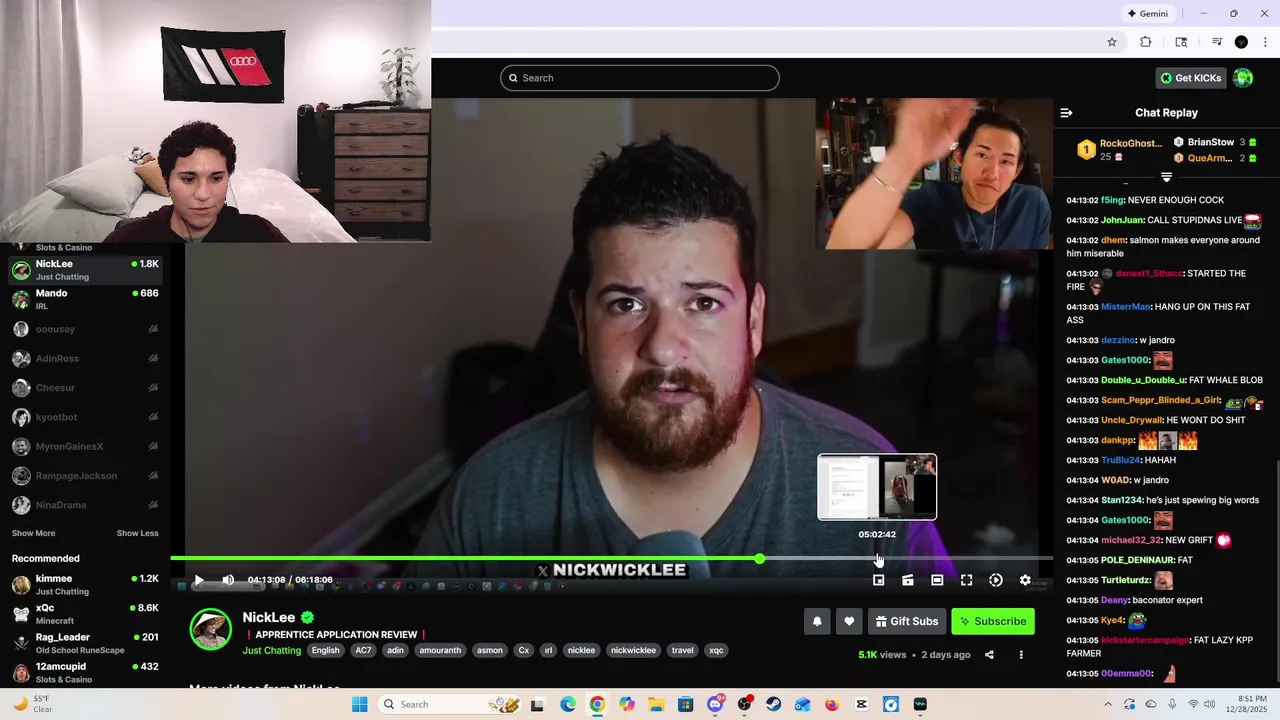1280x720 pixels.
Task: Open recommended channel 12amcupid
Action: (85, 672)
